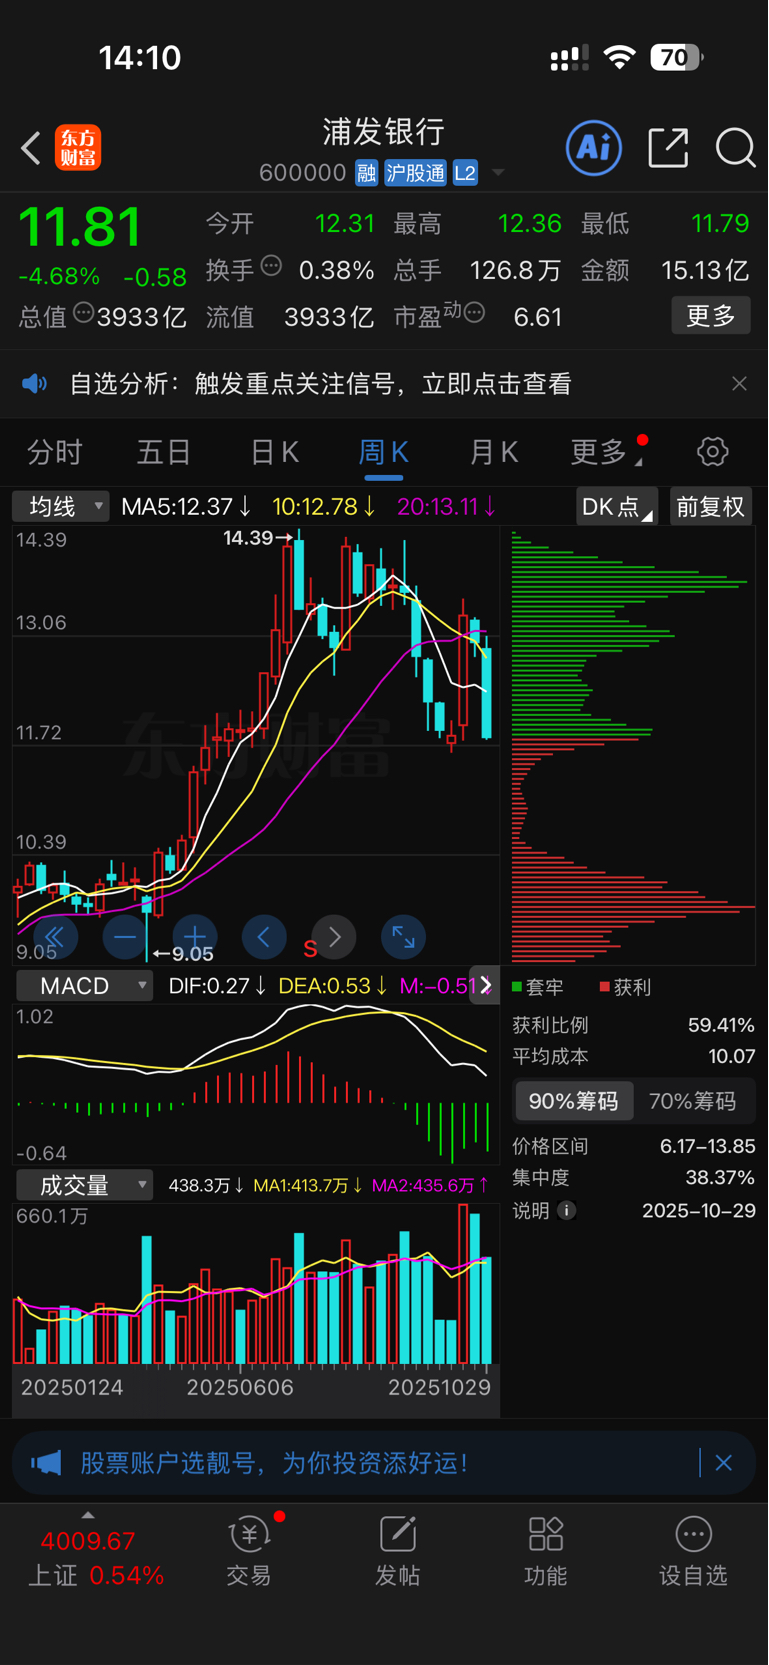Tap the share/export icon
769x1665 pixels.
point(668,148)
